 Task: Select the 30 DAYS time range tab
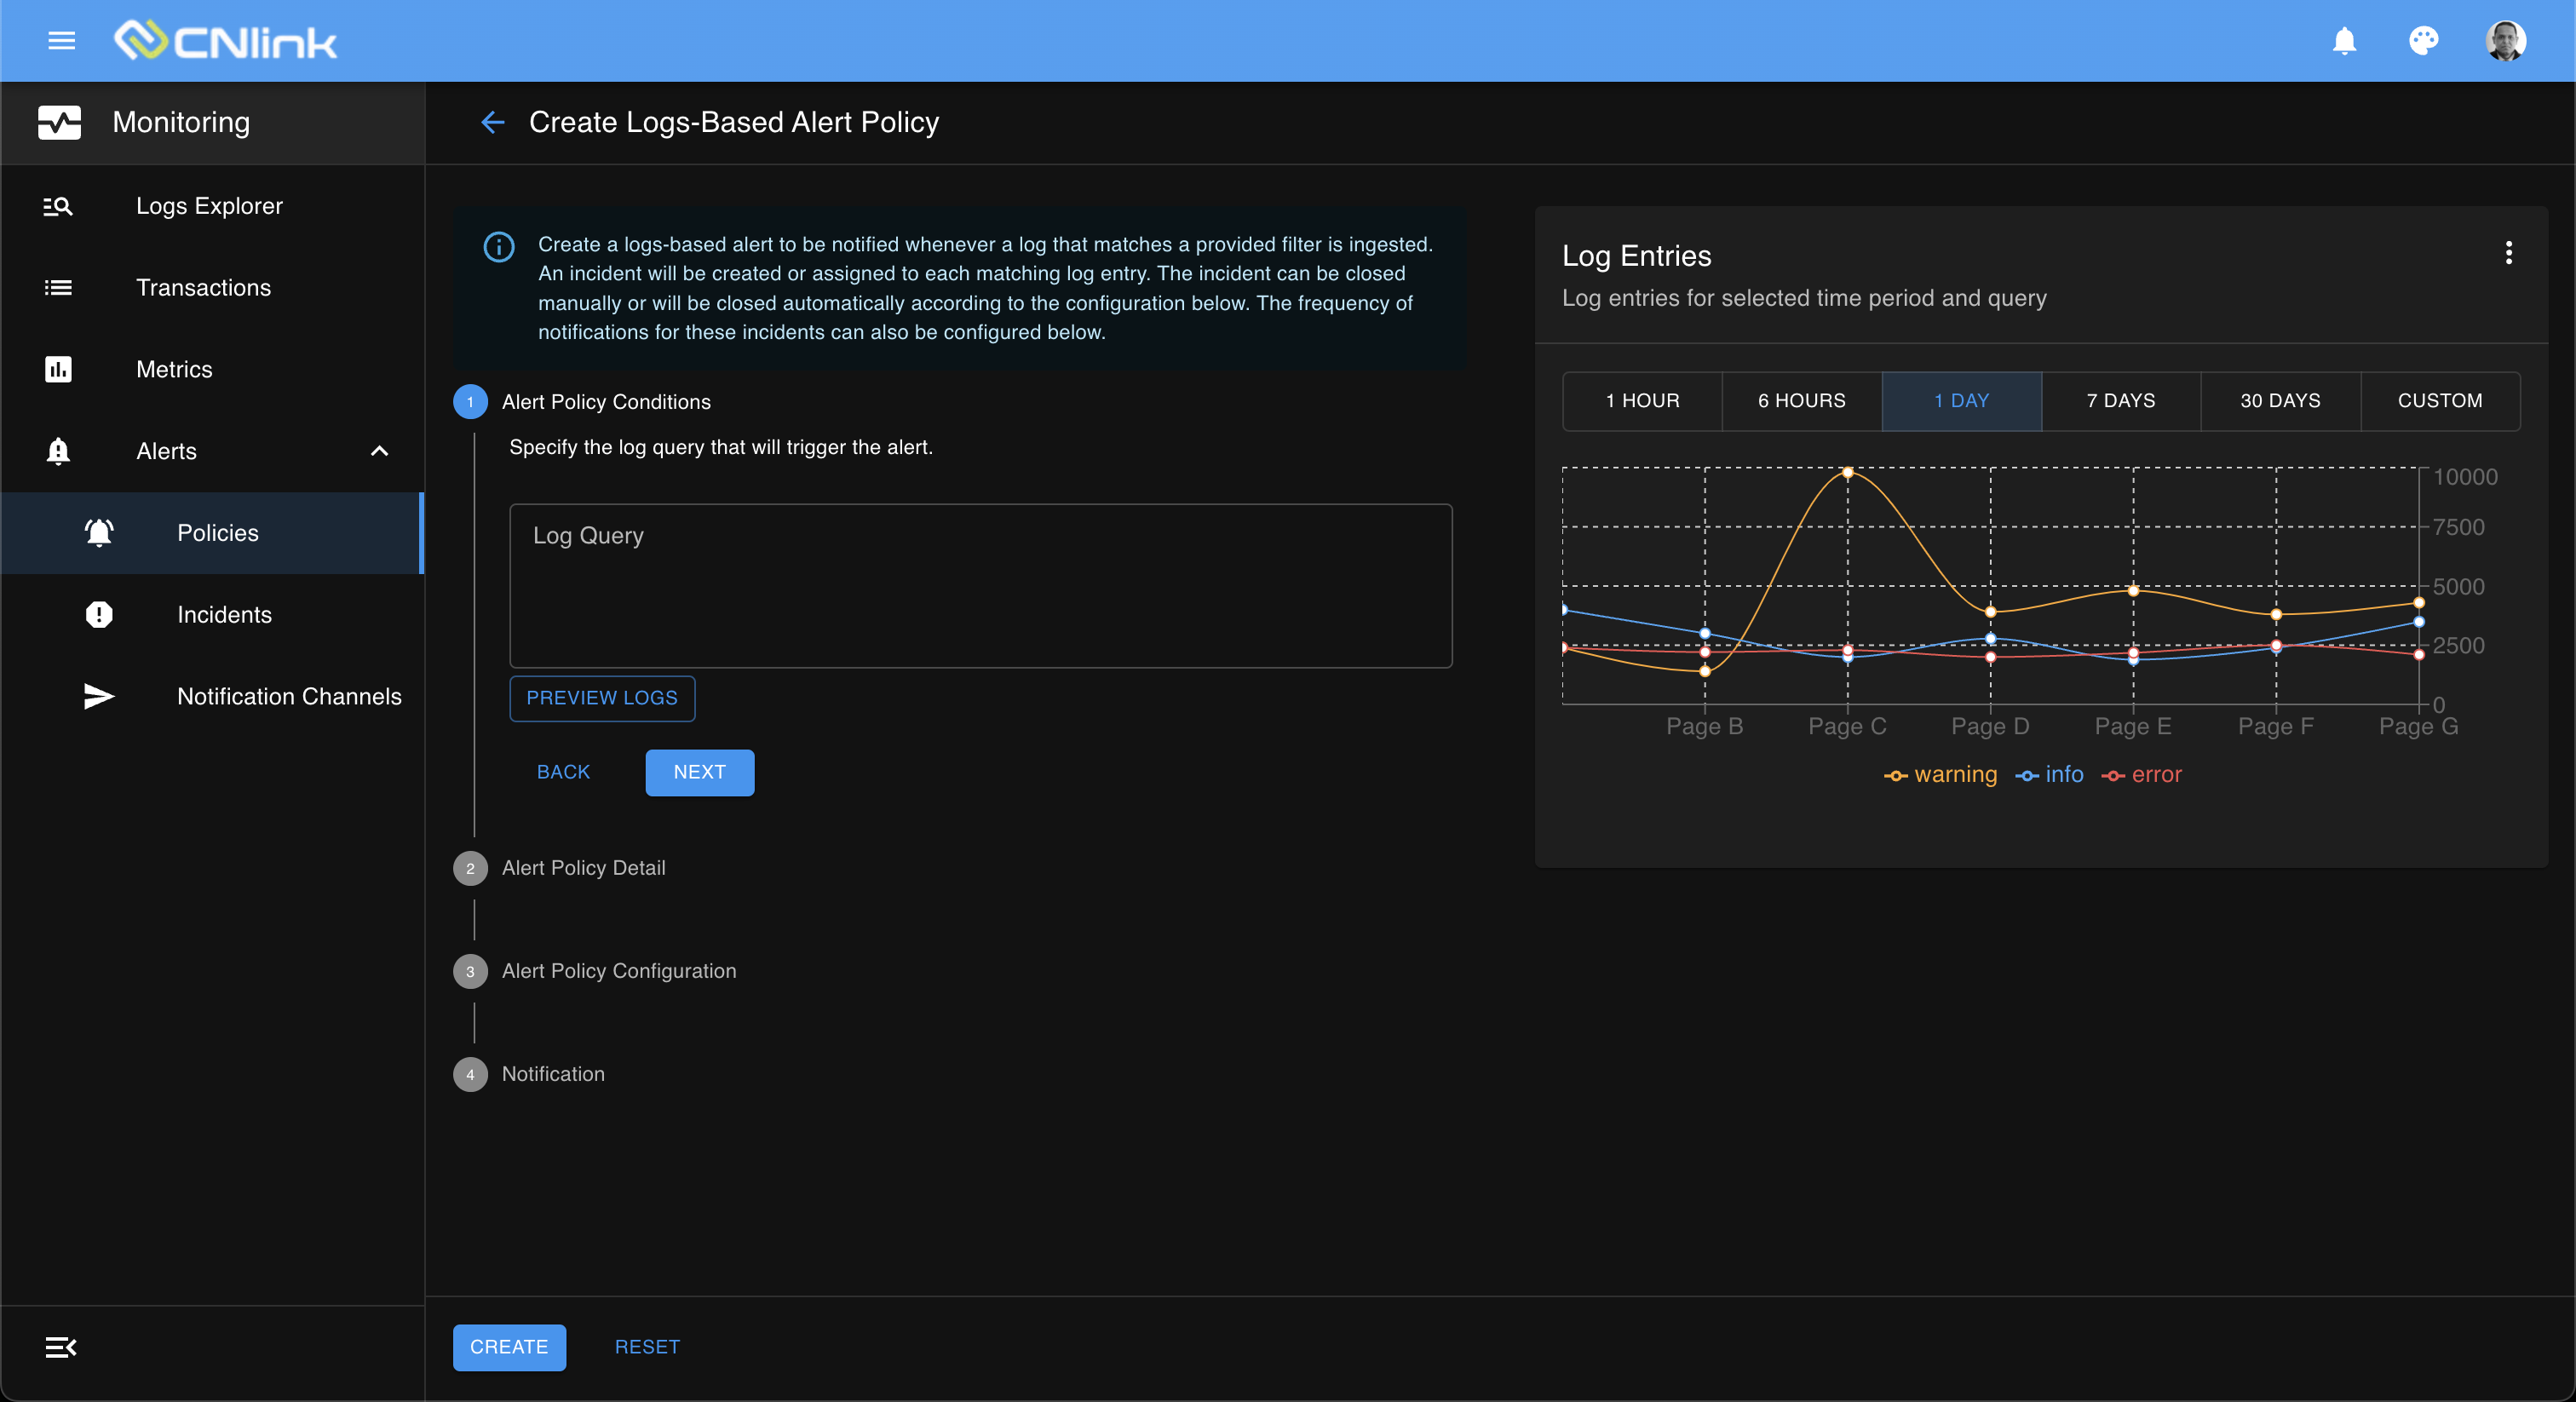click(2275, 399)
